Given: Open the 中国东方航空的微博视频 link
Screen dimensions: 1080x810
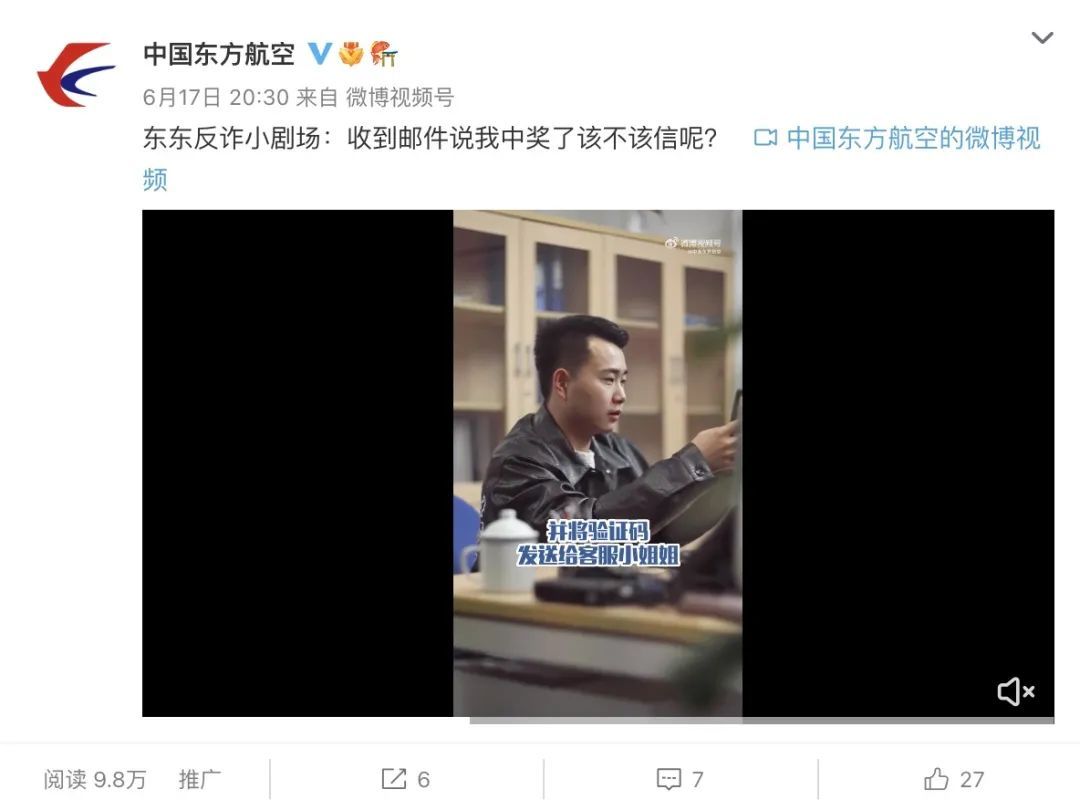Looking at the screenshot, I should 913,138.
